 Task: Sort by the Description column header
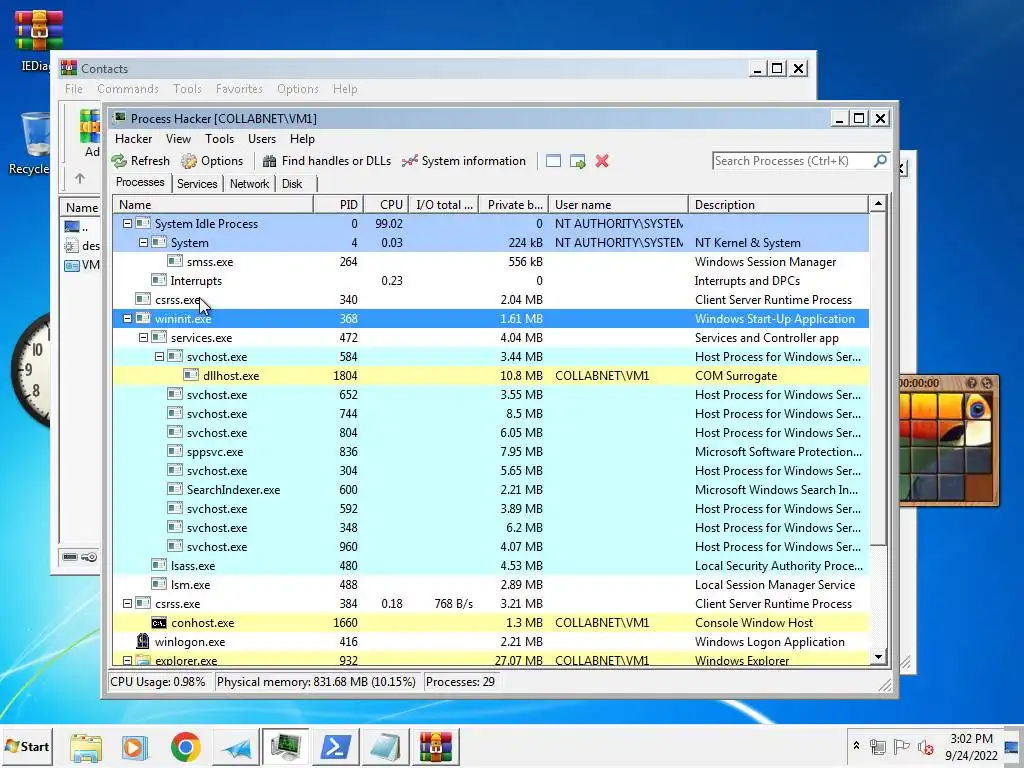click(778, 204)
